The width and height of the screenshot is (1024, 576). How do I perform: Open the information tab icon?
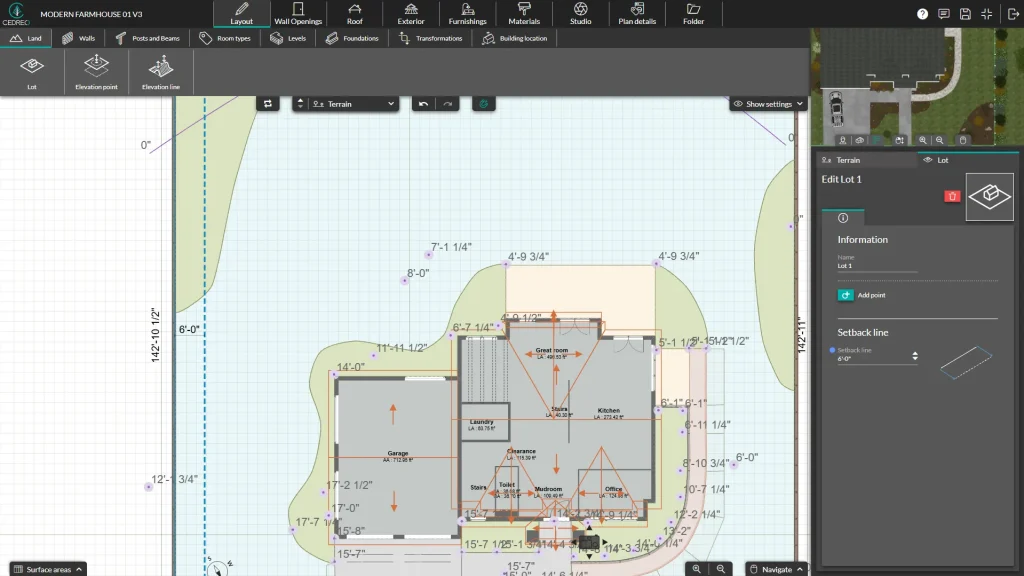843,218
